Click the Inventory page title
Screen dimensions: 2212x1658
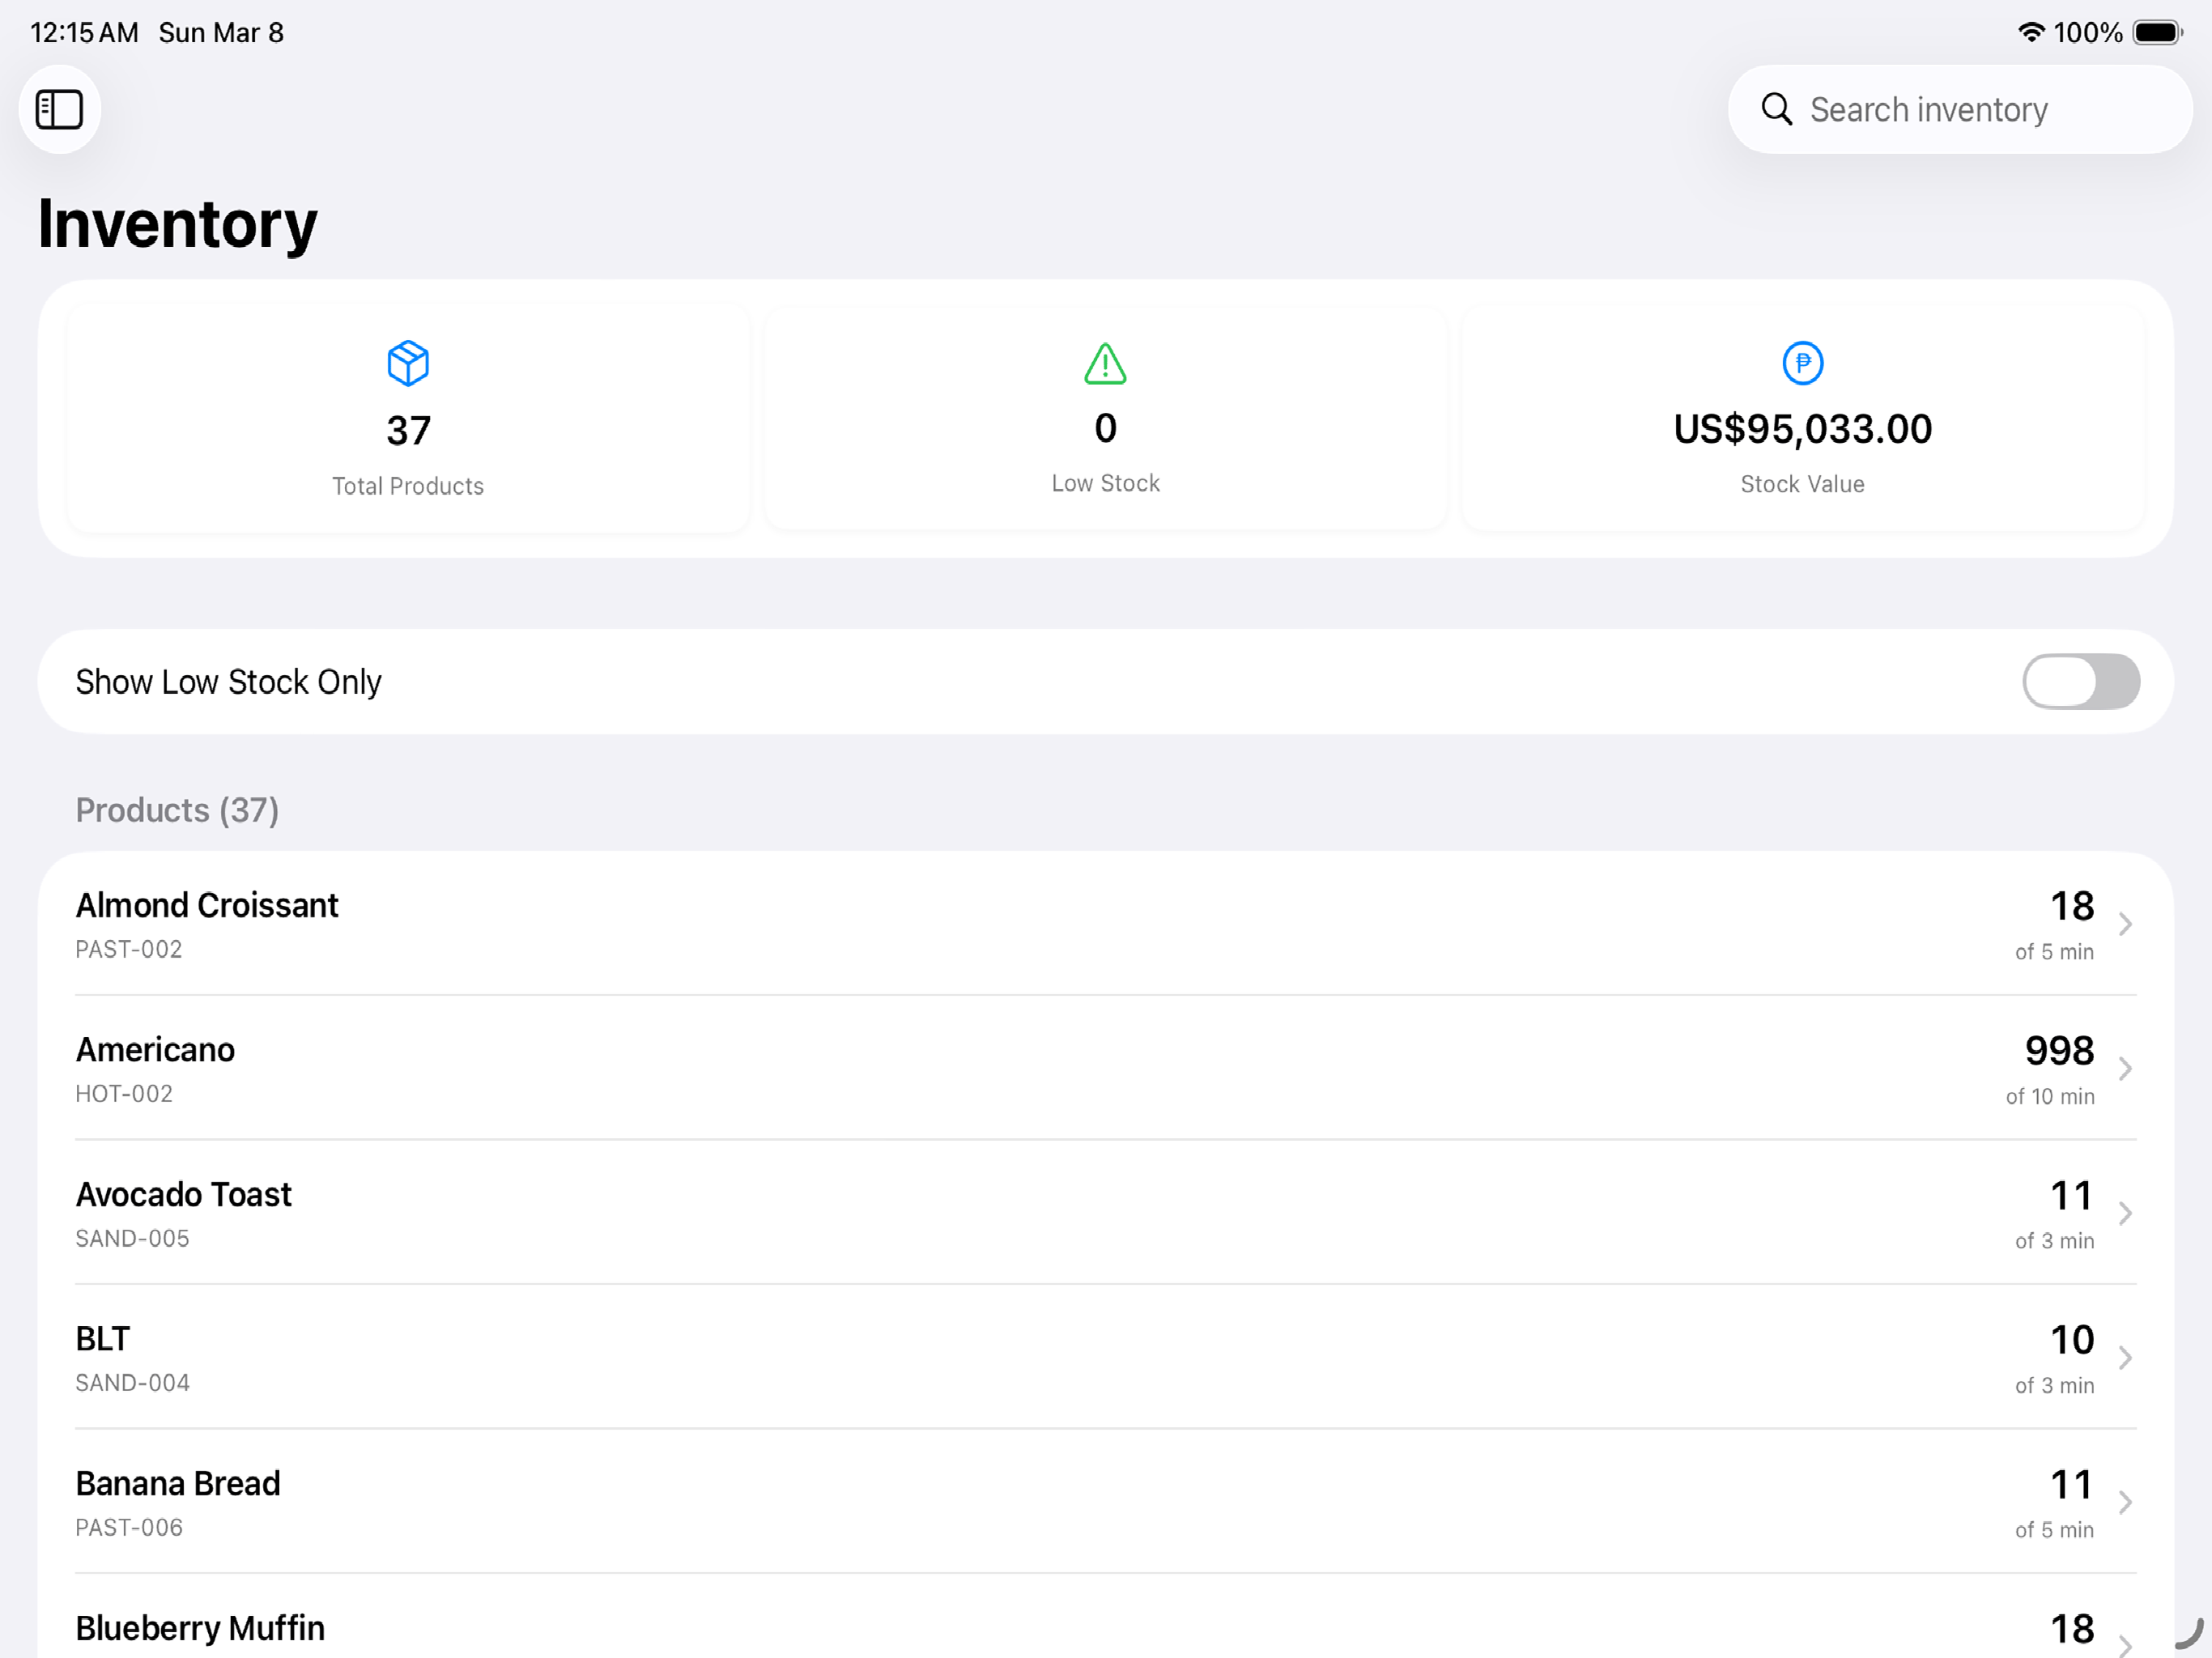177,224
